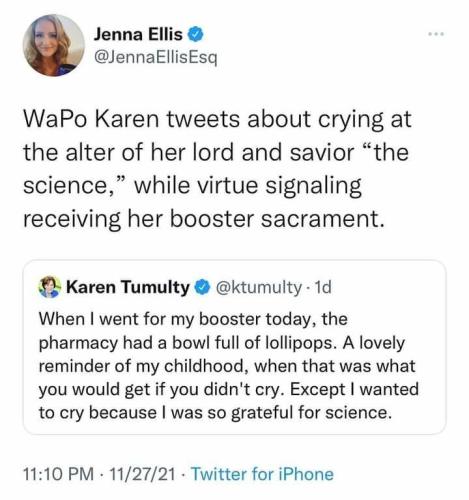
Task: Click the Jenna Ellis display name
Action: (x=138, y=34)
